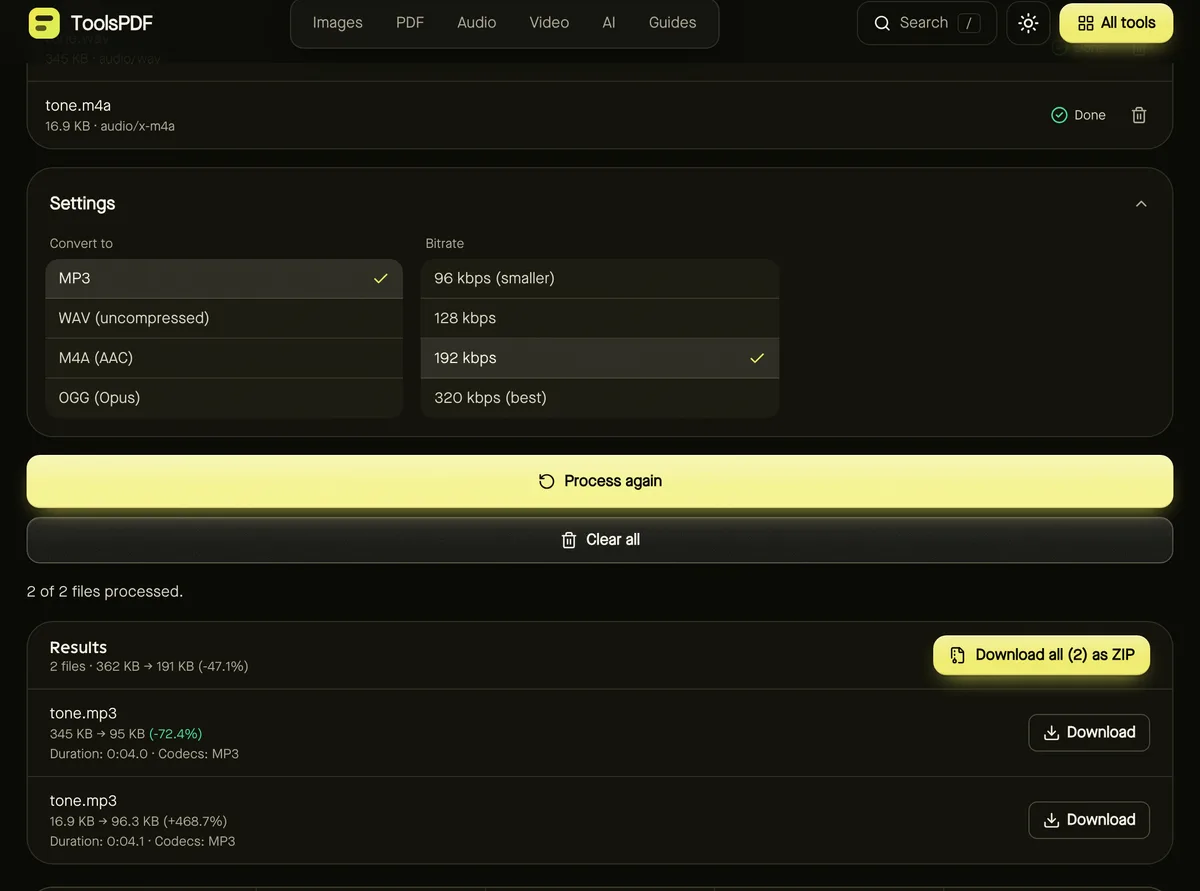Open the Images menu
1200x891 pixels.
coord(338,22)
